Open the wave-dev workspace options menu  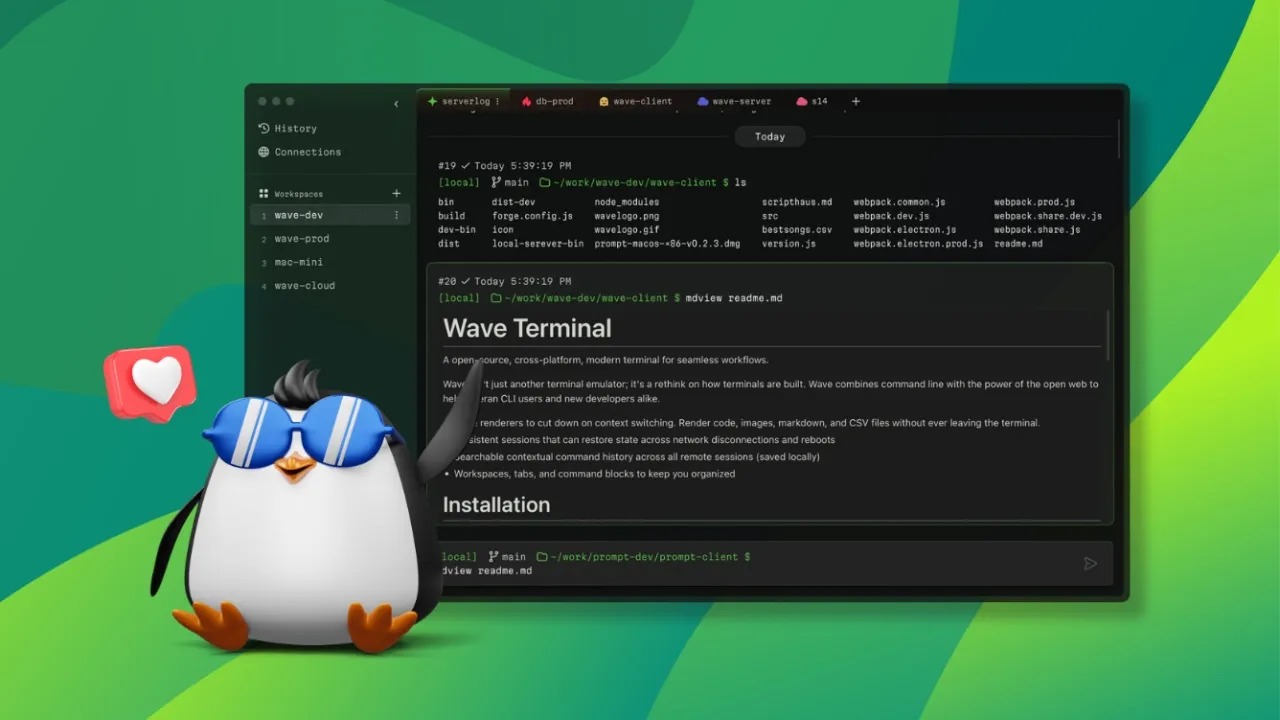(x=397, y=215)
